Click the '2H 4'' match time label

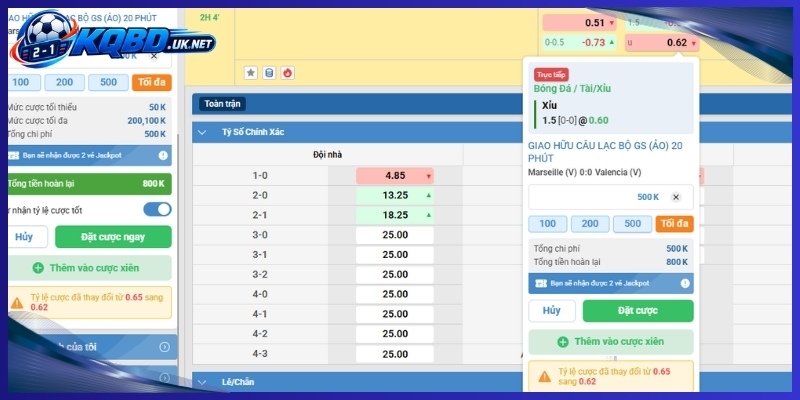(209, 17)
